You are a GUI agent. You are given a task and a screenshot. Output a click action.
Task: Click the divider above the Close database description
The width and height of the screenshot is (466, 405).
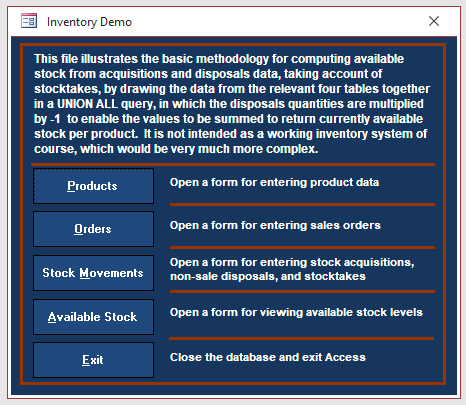[x=301, y=339]
